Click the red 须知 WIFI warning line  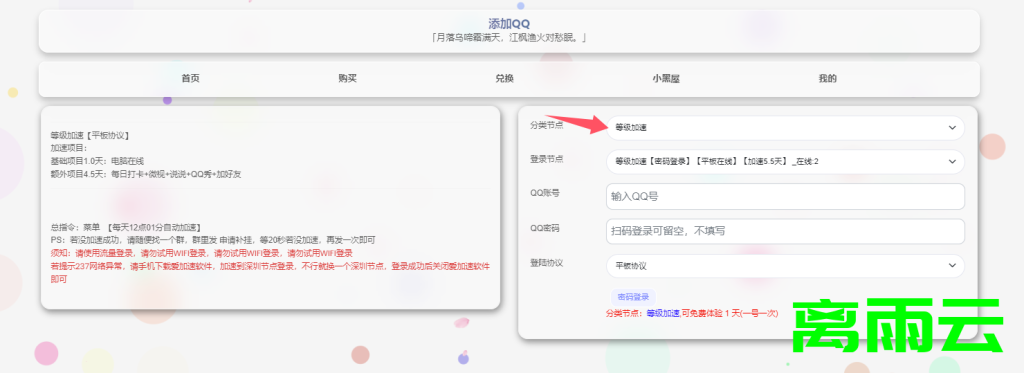point(201,253)
